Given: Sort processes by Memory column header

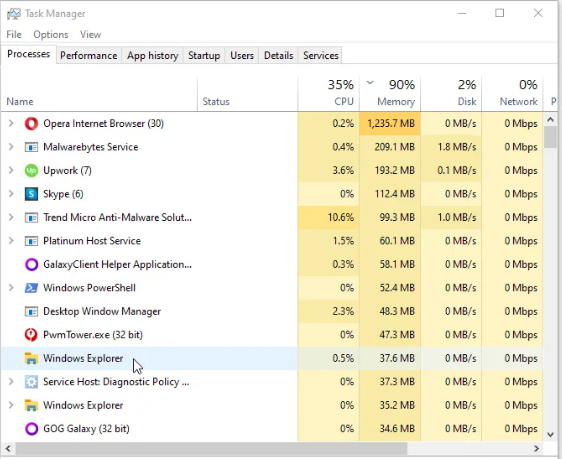Looking at the screenshot, I should point(390,94).
